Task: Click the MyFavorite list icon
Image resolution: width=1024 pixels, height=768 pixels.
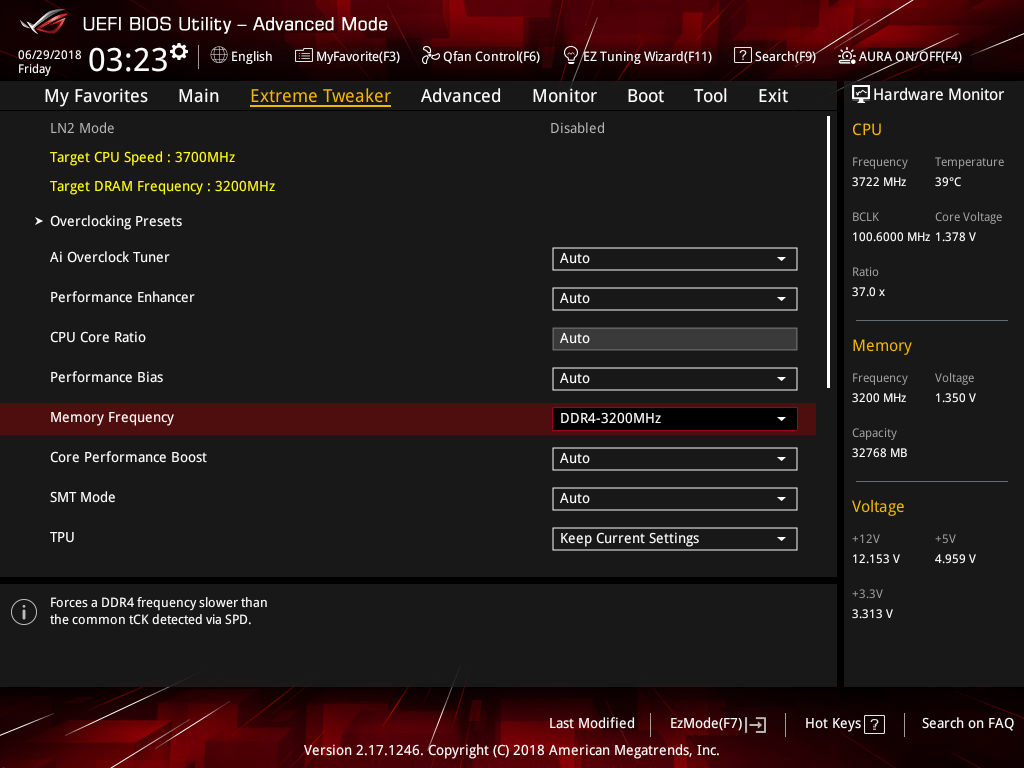Action: (304, 56)
